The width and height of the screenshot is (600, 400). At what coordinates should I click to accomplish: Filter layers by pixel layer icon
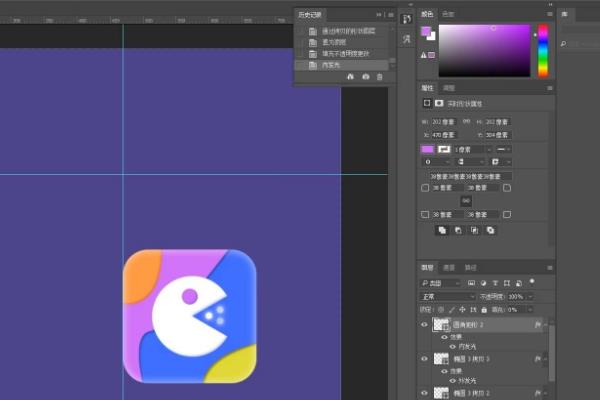click(x=471, y=283)
